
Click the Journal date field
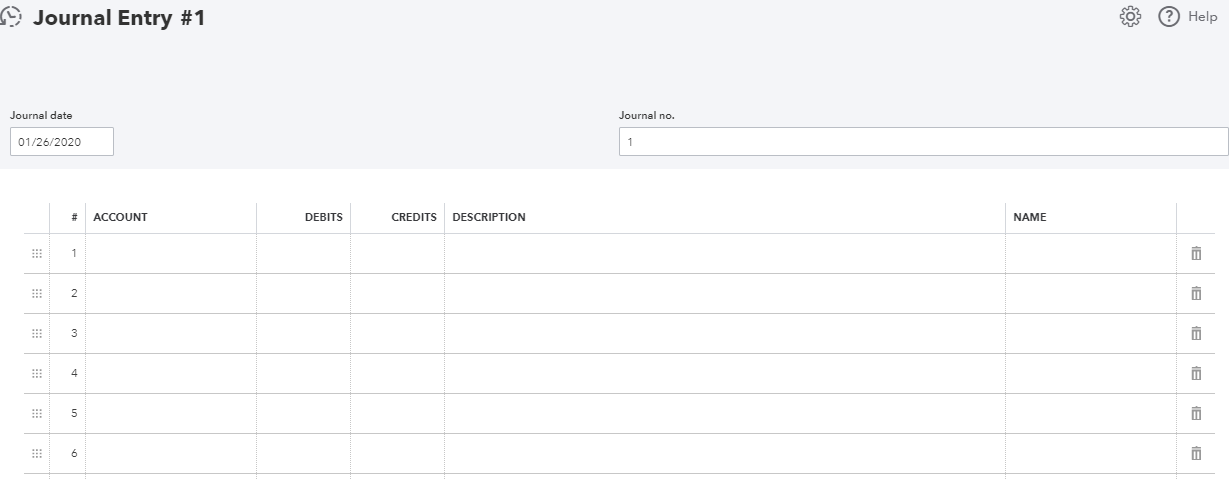pos(62,142)
